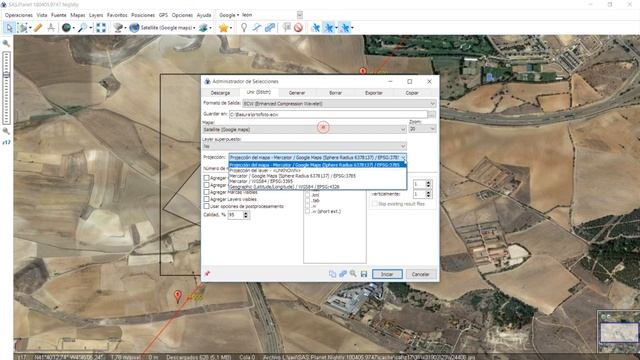Viewport: 640px width, 360px height.
Task: Add a new placemark pin tool
Action: pyautogui.click(x=244, y=27)
